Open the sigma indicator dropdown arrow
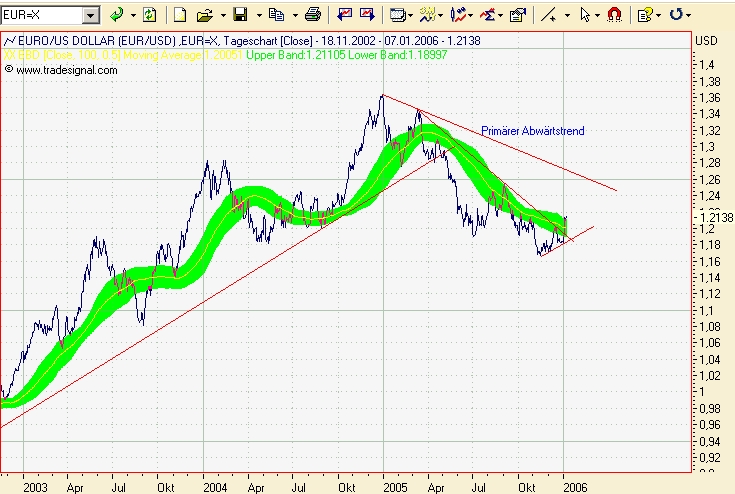The image size is (735, 494). tap(501, 15)
